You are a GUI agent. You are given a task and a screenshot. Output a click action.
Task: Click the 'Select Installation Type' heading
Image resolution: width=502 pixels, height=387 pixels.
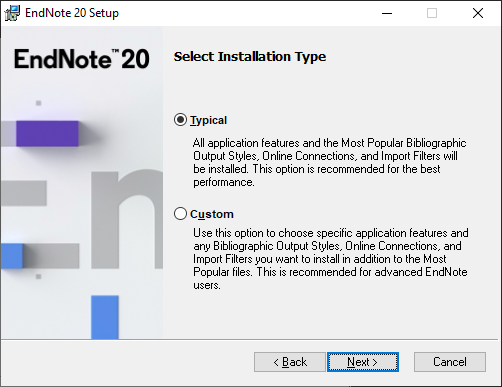pyautogui.click(x=250, y=57)
